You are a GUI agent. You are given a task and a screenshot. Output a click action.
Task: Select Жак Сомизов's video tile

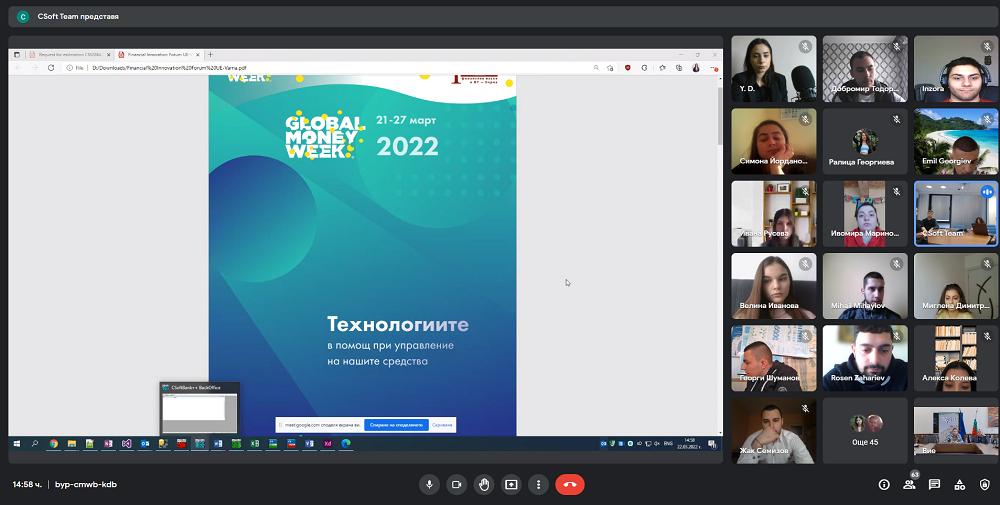click(x=774, y=431)
